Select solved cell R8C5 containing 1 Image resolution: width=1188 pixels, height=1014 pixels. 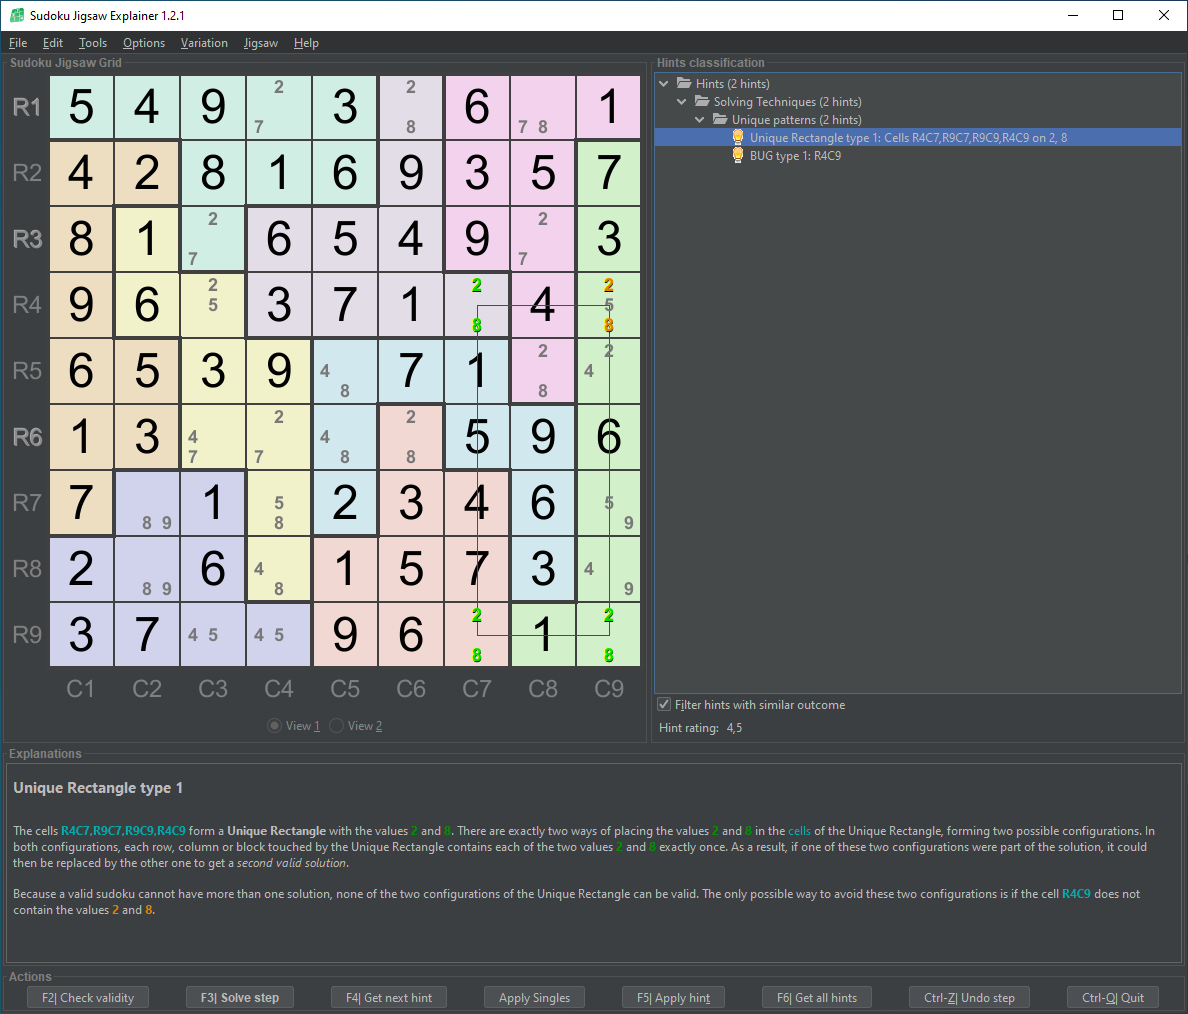coord(345,568)
